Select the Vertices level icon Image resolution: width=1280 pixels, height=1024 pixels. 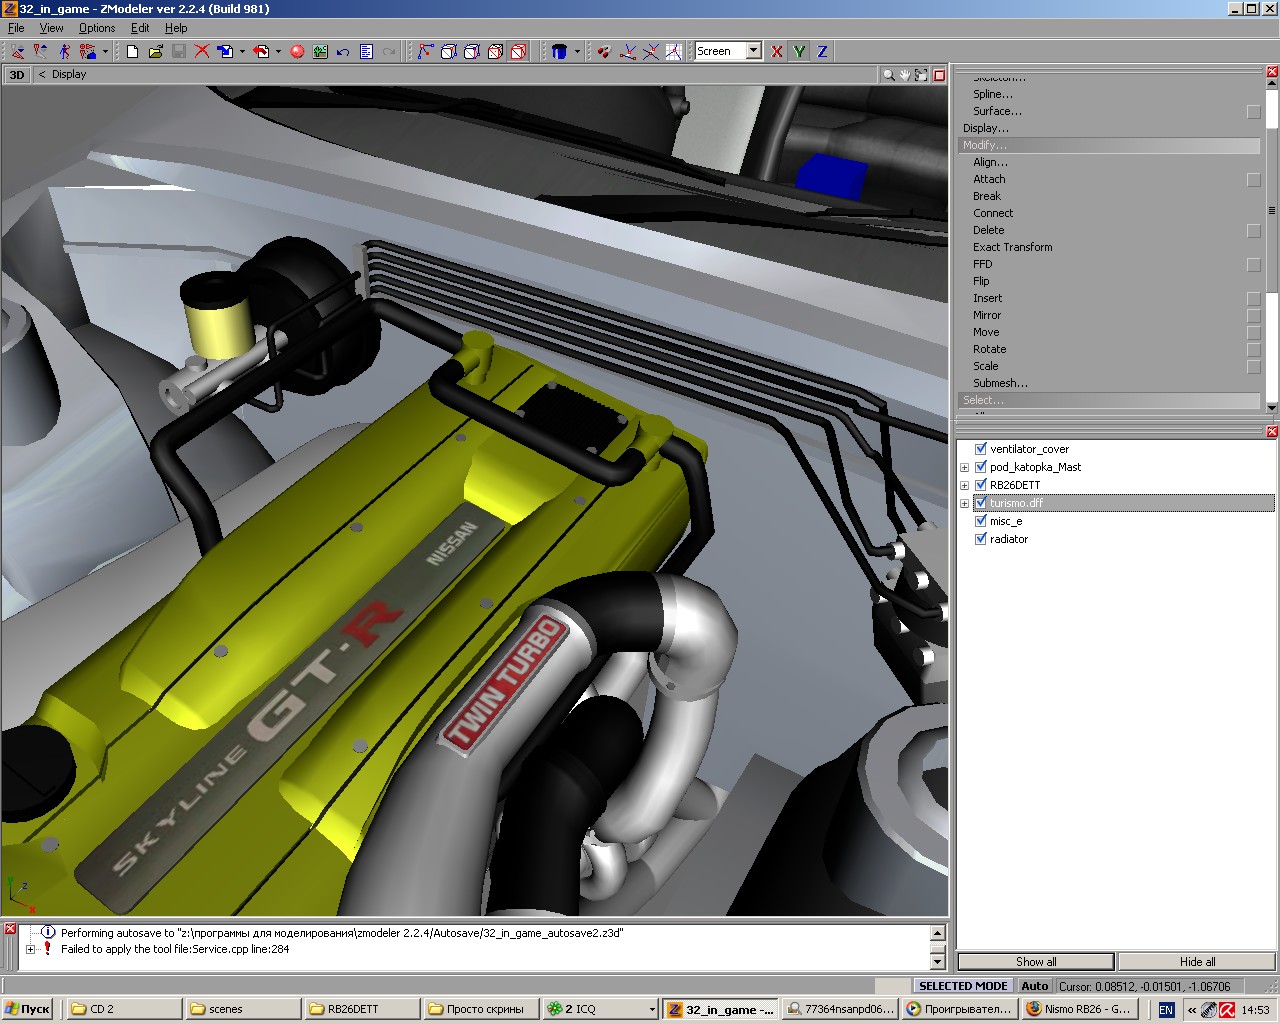[426, 51]
